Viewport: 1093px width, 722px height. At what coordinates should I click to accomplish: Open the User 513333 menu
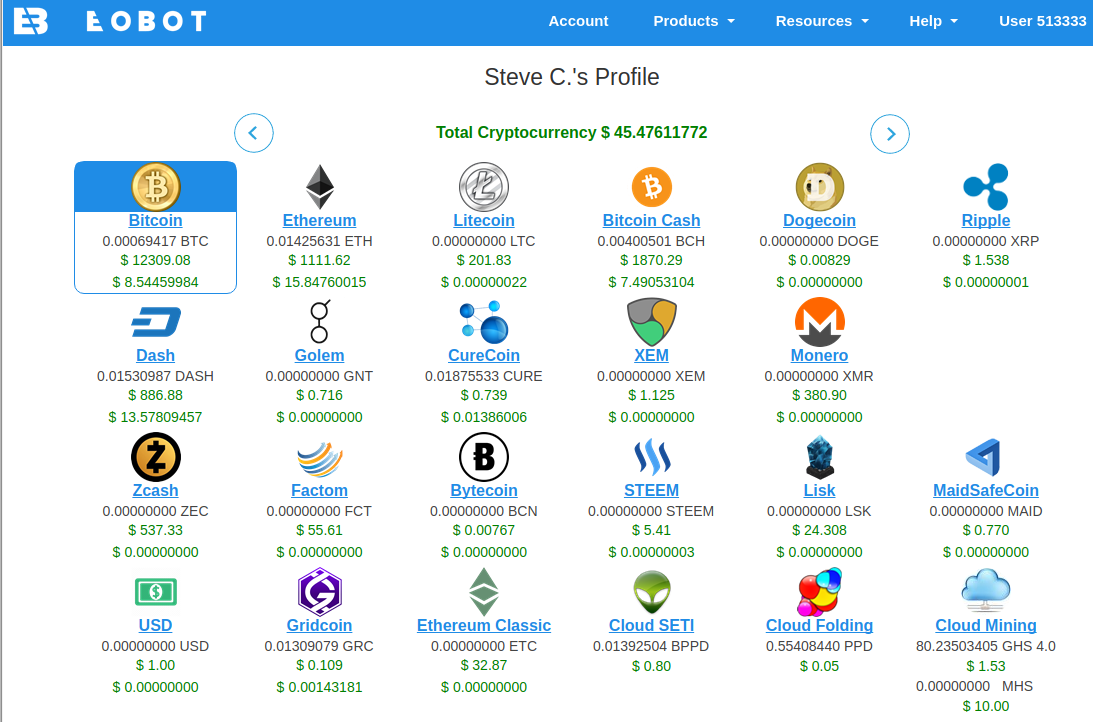1042,21
